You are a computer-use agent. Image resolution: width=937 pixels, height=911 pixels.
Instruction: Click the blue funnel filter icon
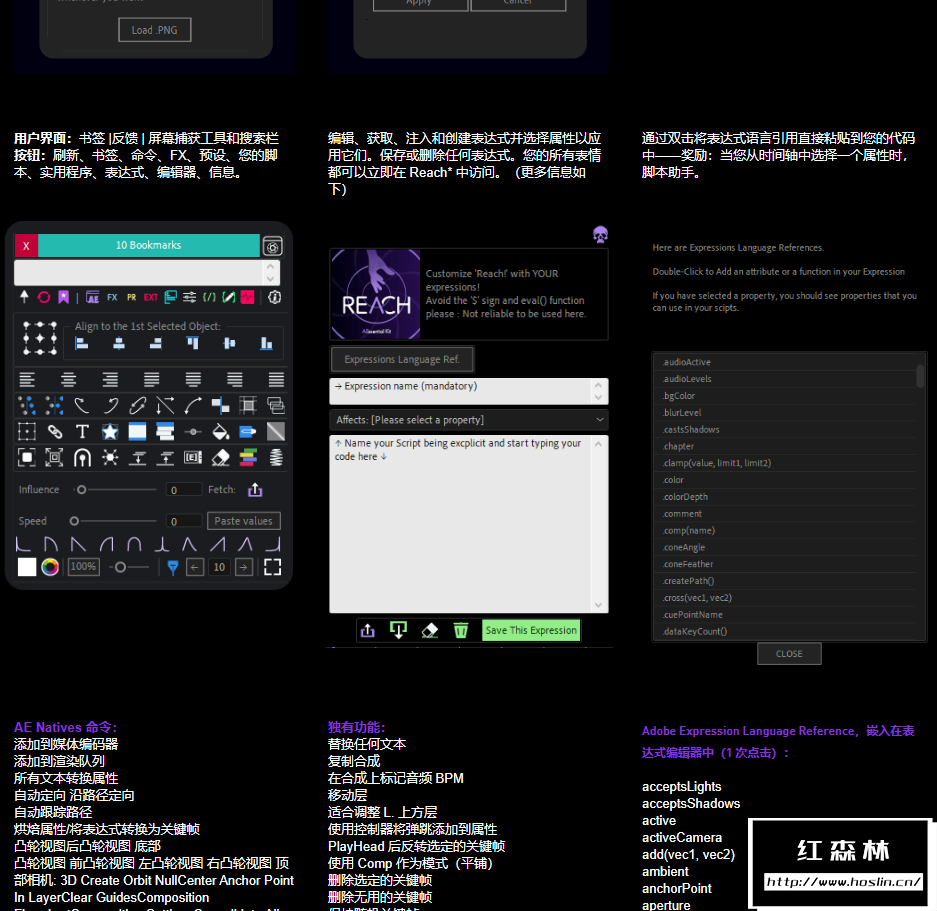tap(173, 567)
